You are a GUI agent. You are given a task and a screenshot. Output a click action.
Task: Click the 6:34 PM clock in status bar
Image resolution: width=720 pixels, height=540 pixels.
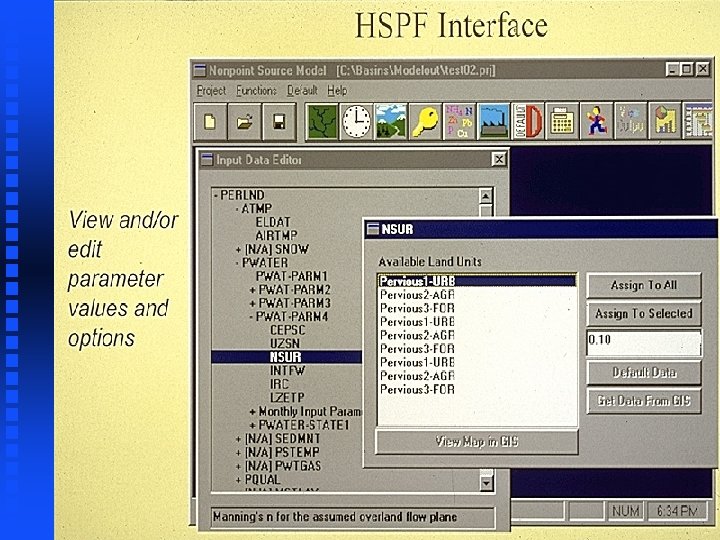click(677, 511)
